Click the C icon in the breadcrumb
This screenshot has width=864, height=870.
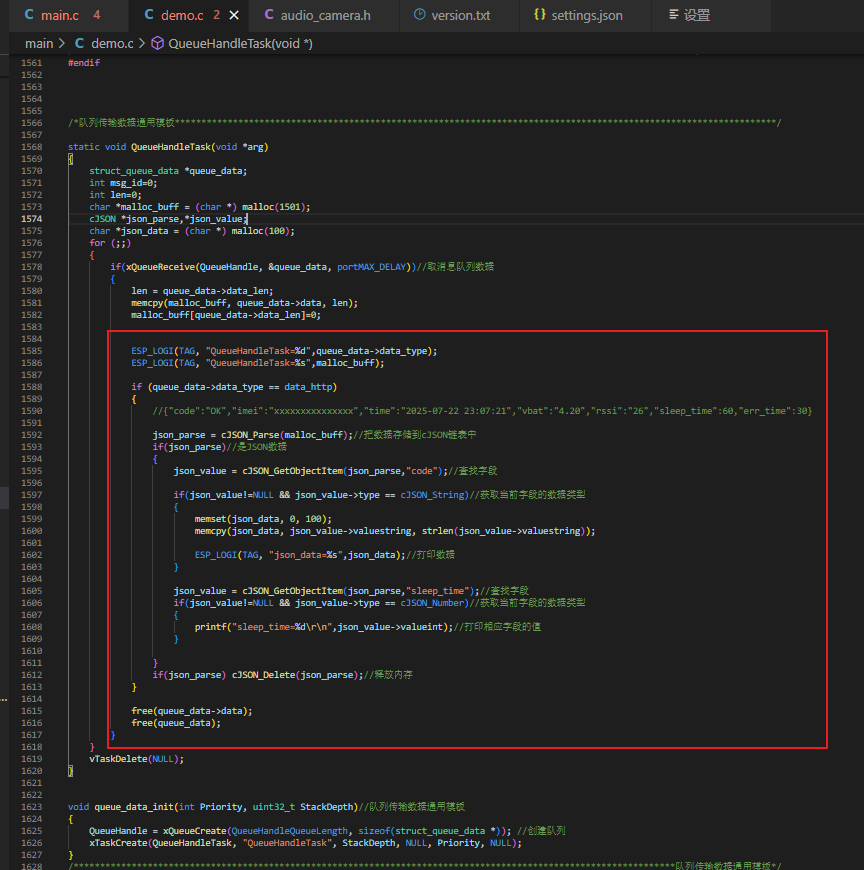point(79,43)
